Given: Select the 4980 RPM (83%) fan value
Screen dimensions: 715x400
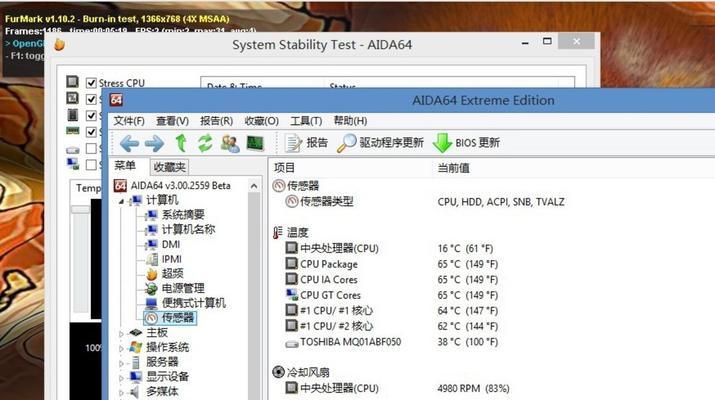Looking at the screenshot, I should [473, 389].
